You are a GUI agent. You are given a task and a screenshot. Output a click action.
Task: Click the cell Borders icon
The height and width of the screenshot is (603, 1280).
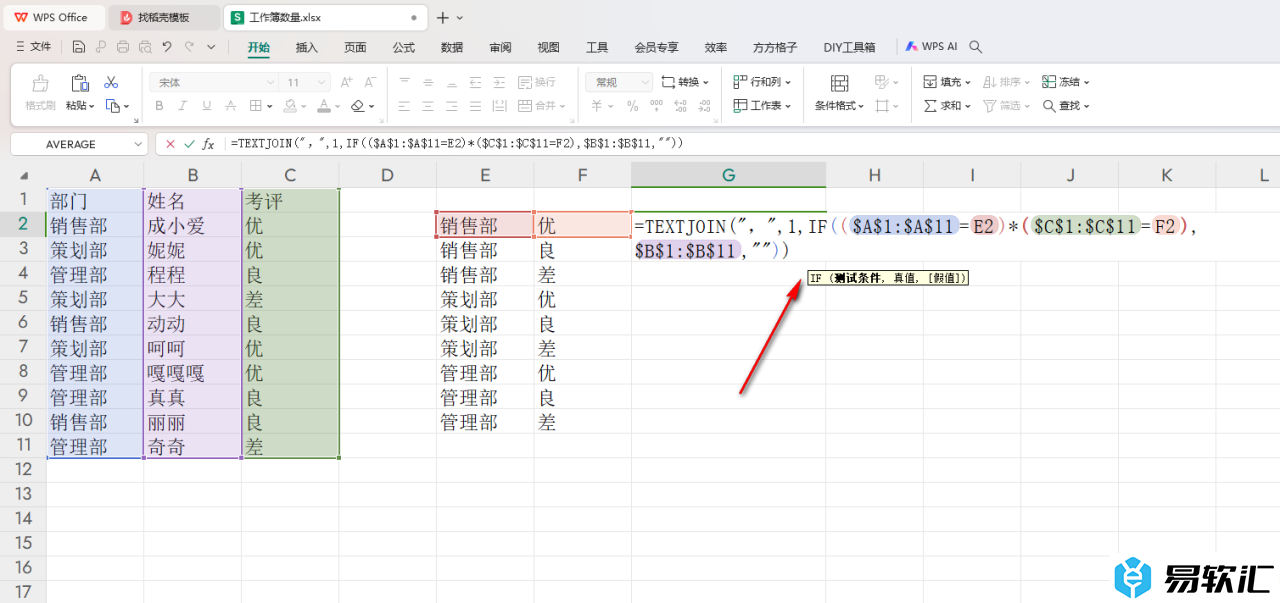click(255, 106)
